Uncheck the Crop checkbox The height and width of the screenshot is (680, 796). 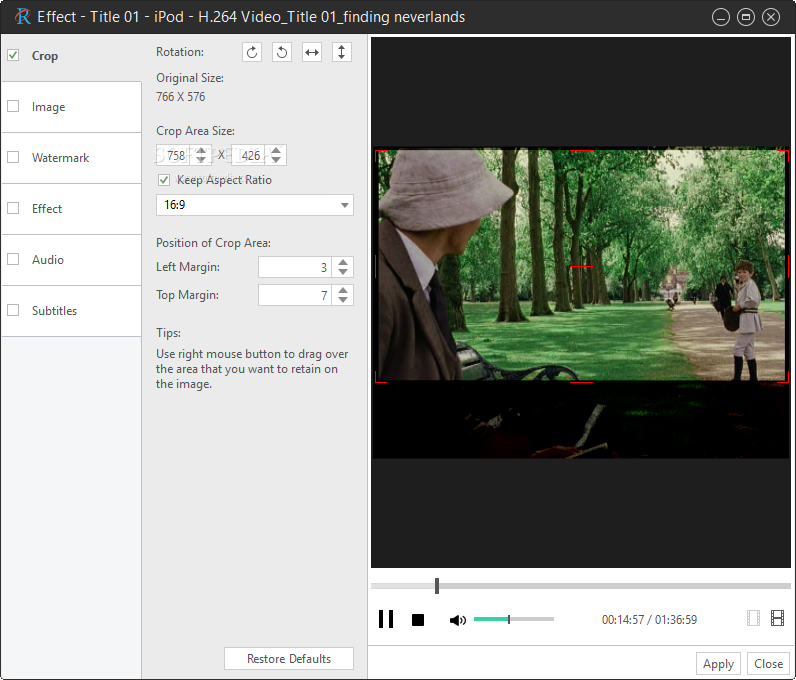tap(13, 55)
